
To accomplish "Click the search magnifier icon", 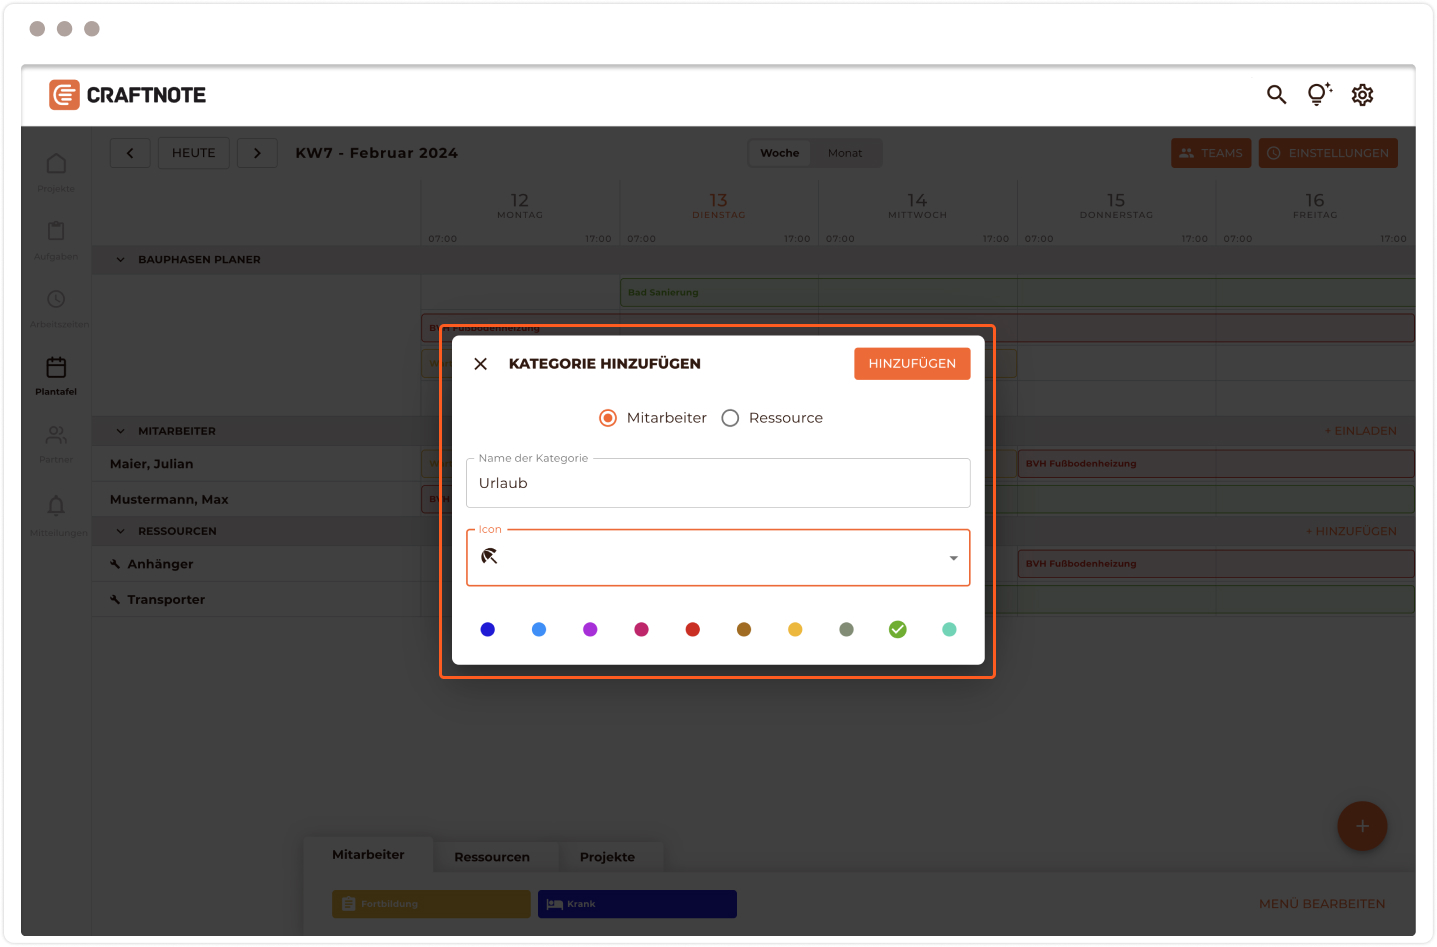I will click(x=1276, y=95).
